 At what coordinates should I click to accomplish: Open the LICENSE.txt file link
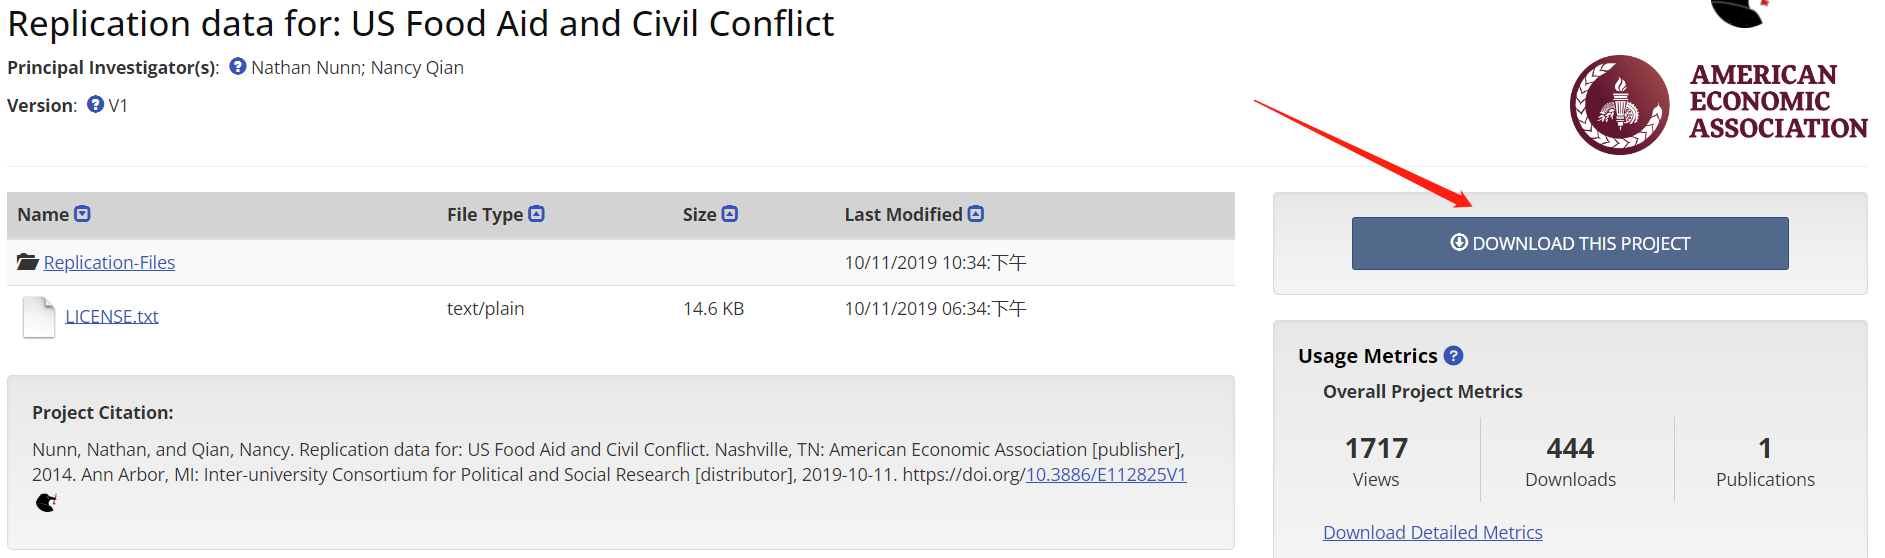coord(112,316)
